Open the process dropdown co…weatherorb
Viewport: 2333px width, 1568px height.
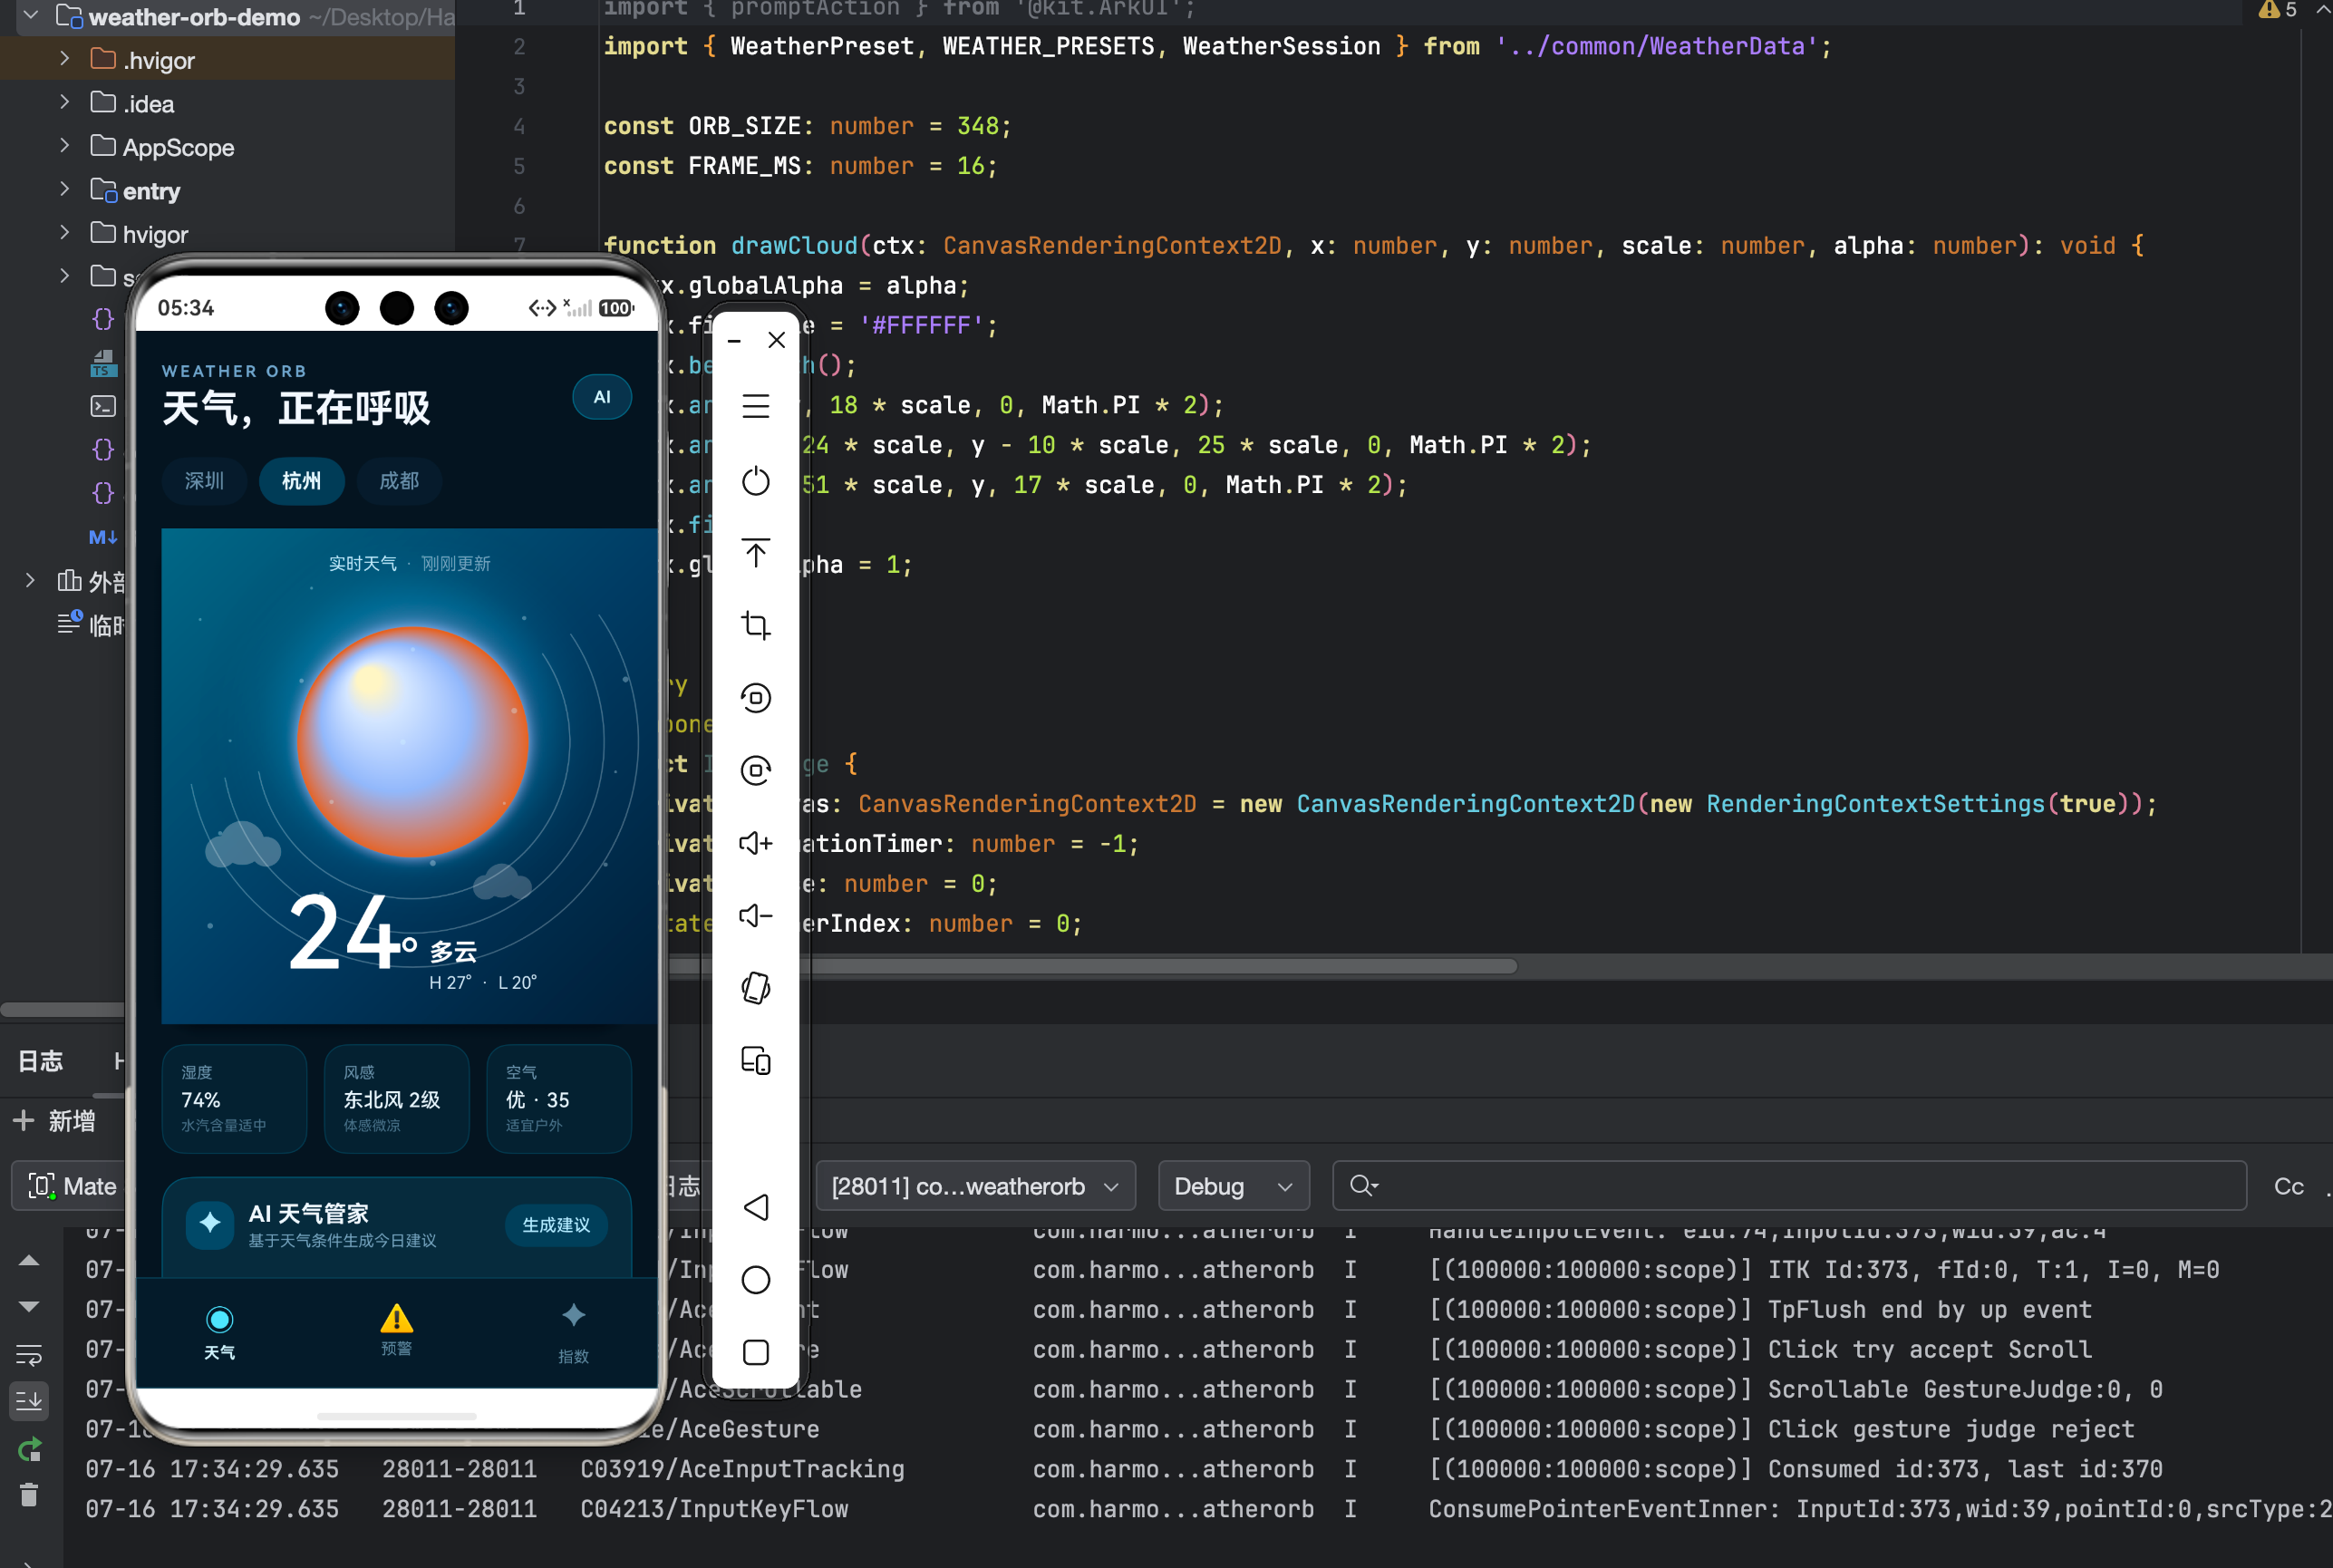click(975, 1186)
